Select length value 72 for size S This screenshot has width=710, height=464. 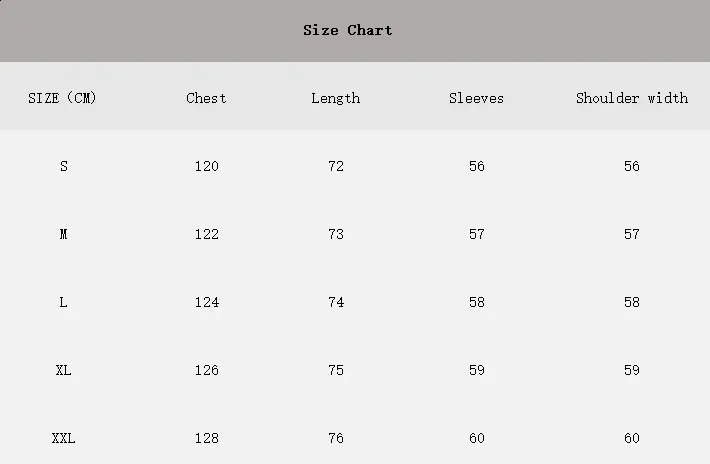click(336, 166)
